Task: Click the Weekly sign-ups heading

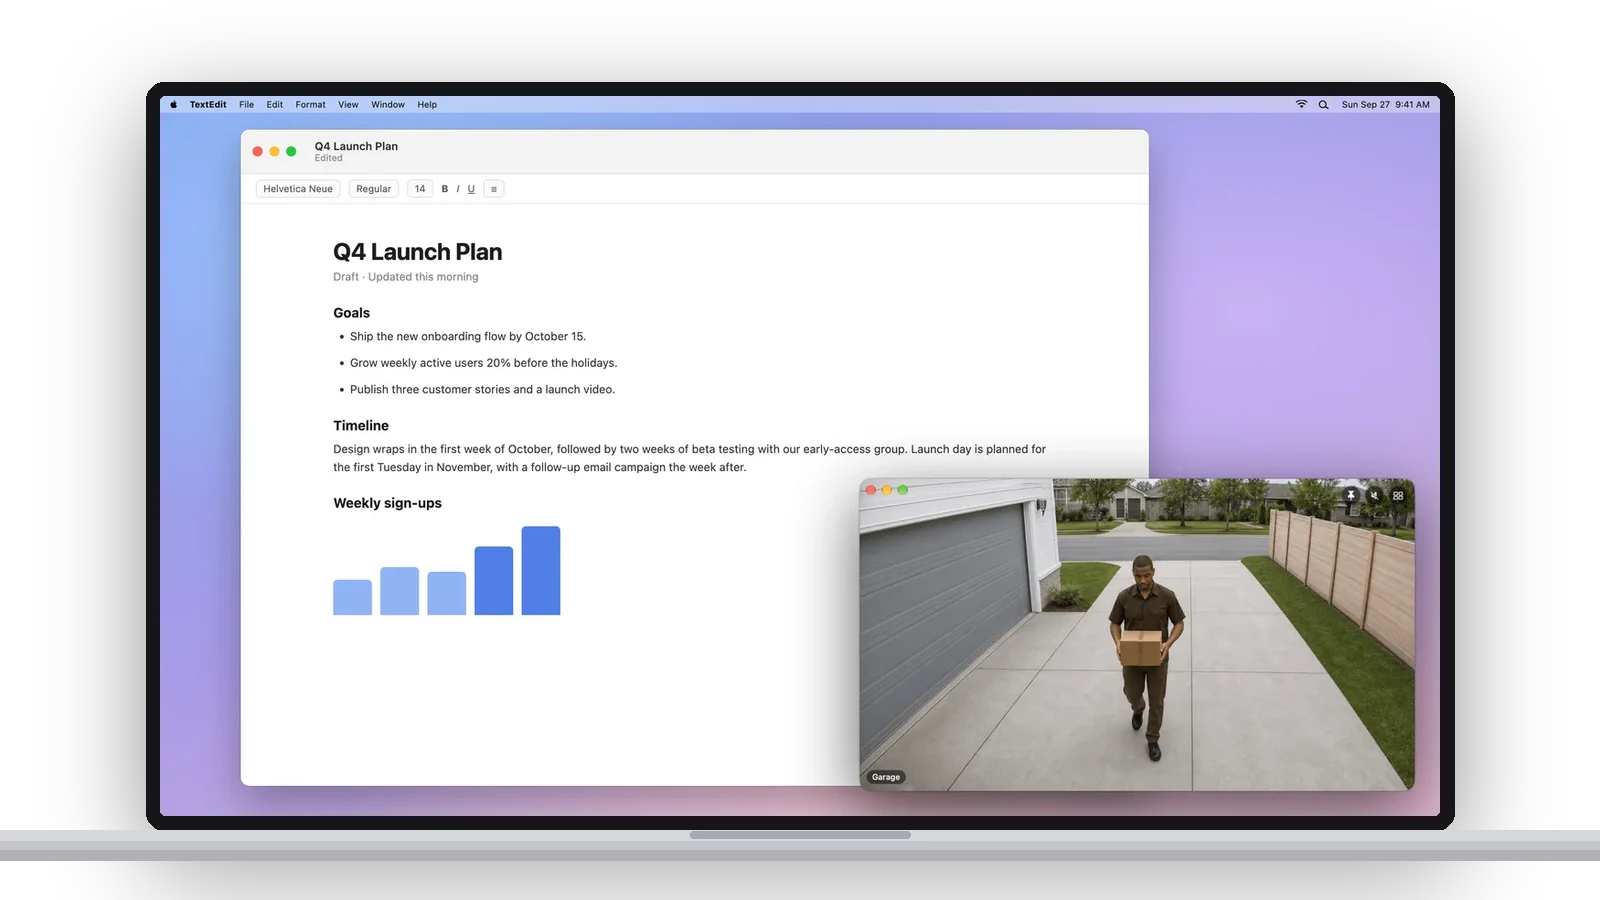Action: click(x=387, y=503)
